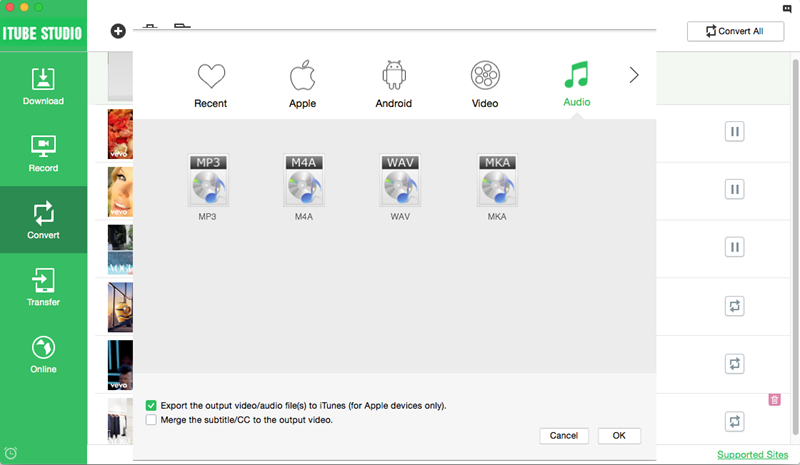Switch to the Recent formats tab

click(x=211, y=86)
